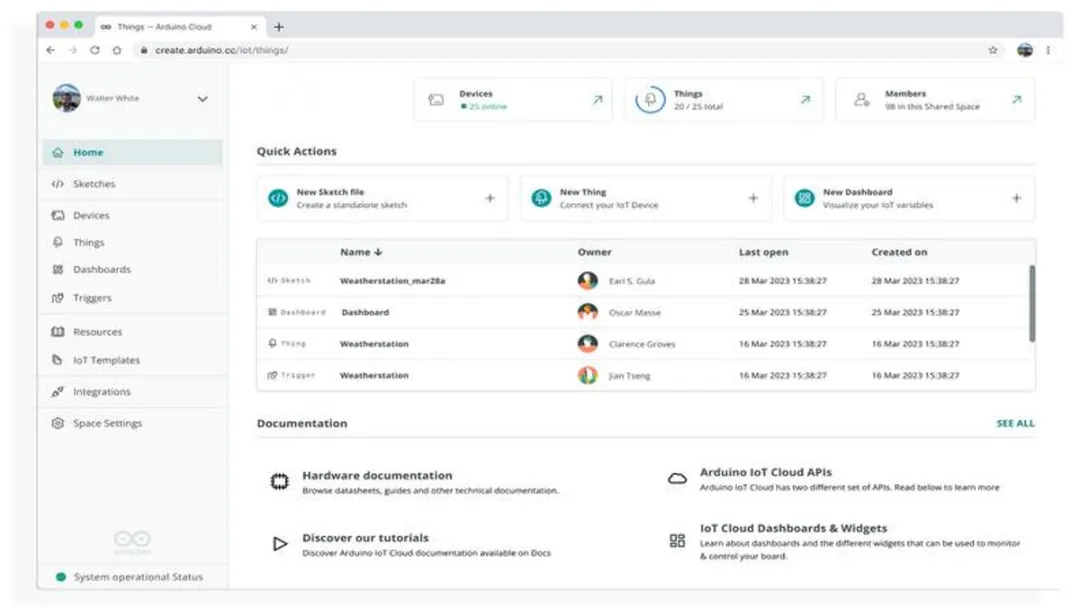Open the Dashboard row entry
Image resolution: width=1080 pixels, height=608 pixels.
pos(642,313)
